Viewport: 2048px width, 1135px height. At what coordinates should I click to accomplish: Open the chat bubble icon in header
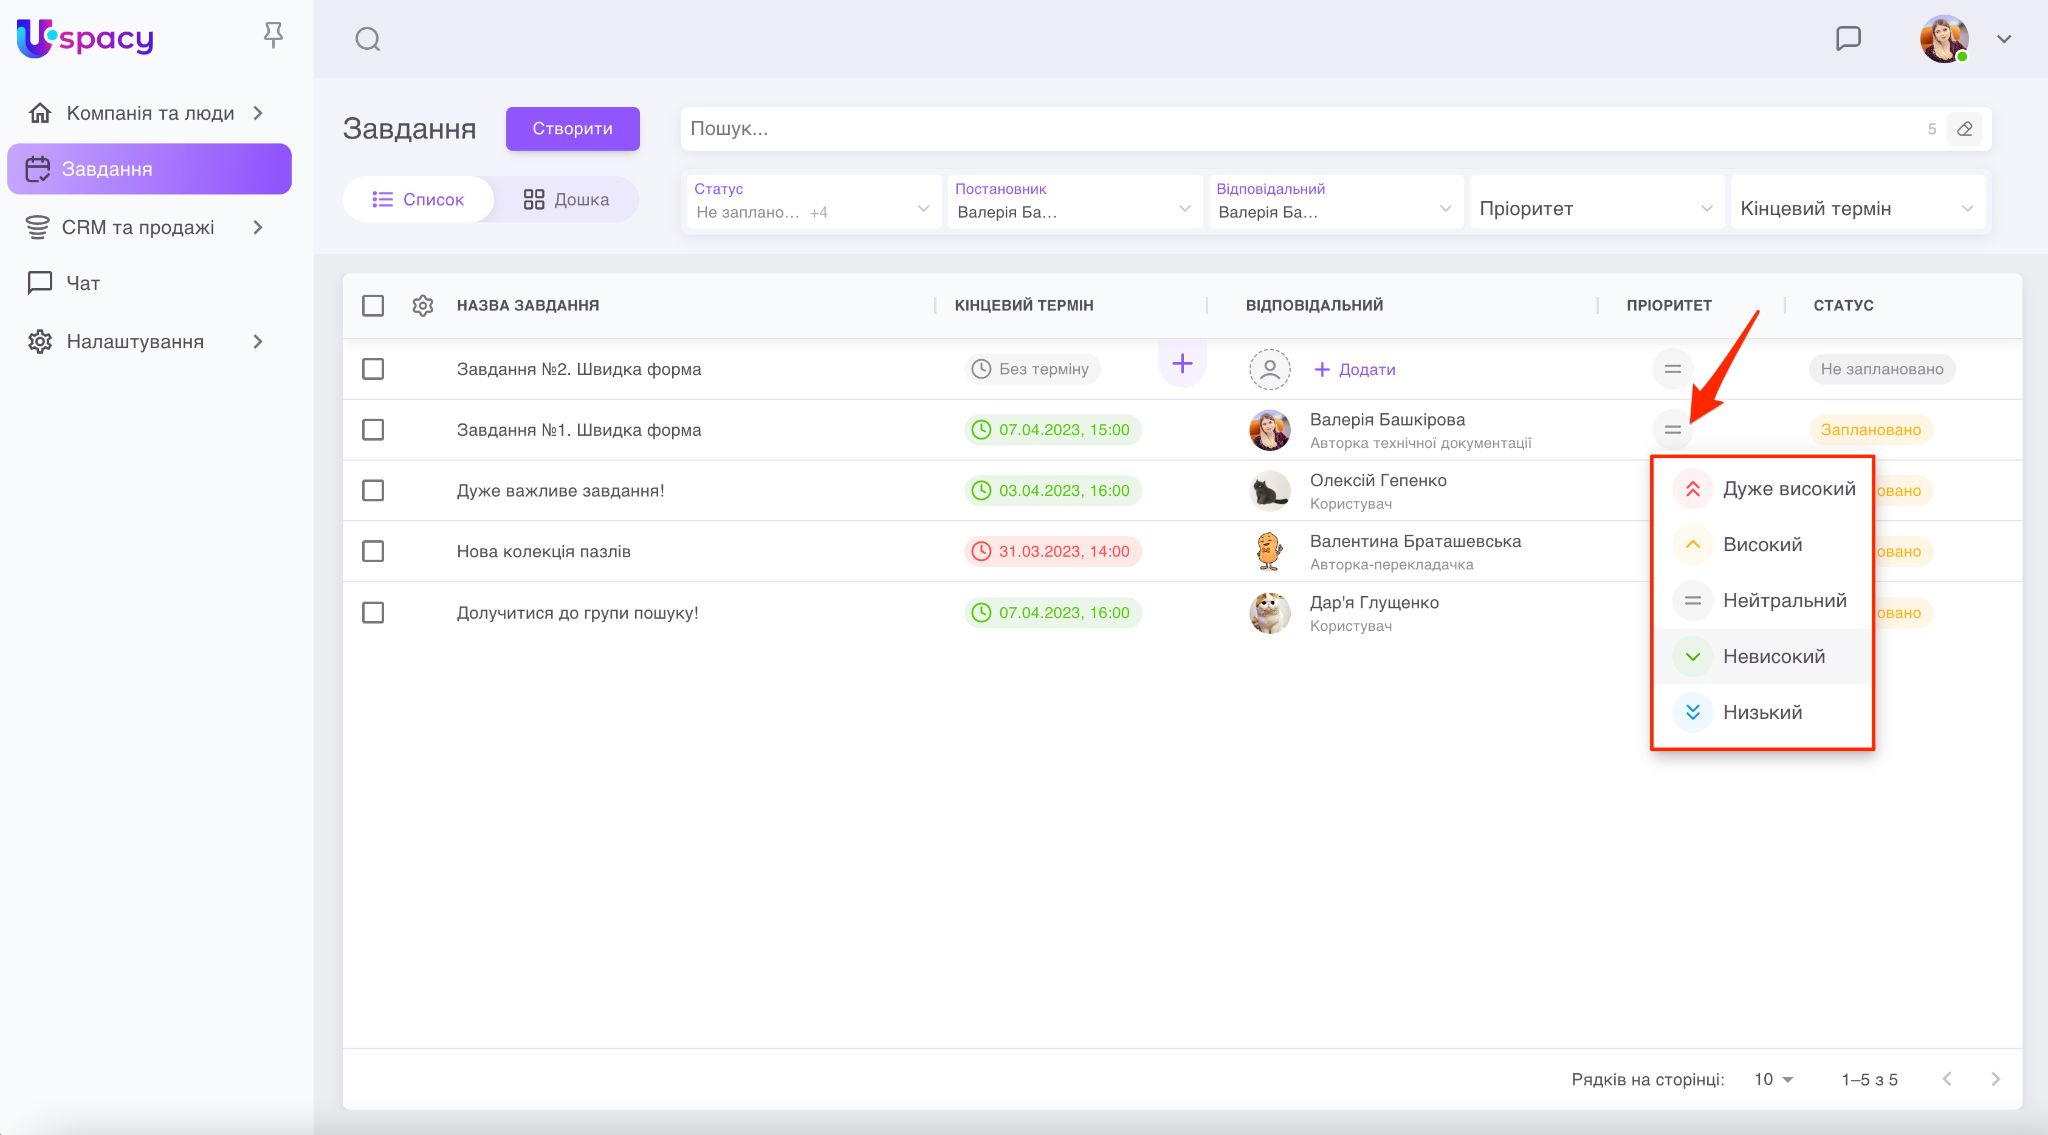(x=1848, y=38)
